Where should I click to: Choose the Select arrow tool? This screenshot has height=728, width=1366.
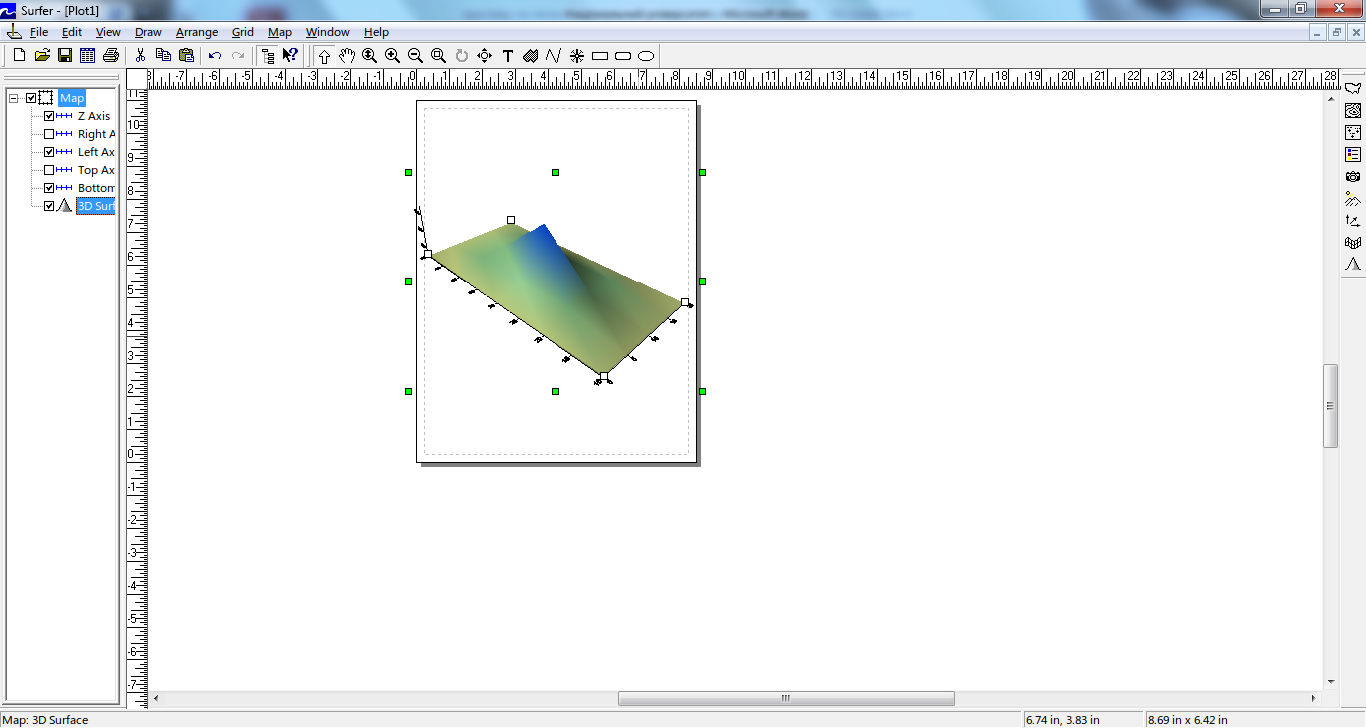(324, 56)
